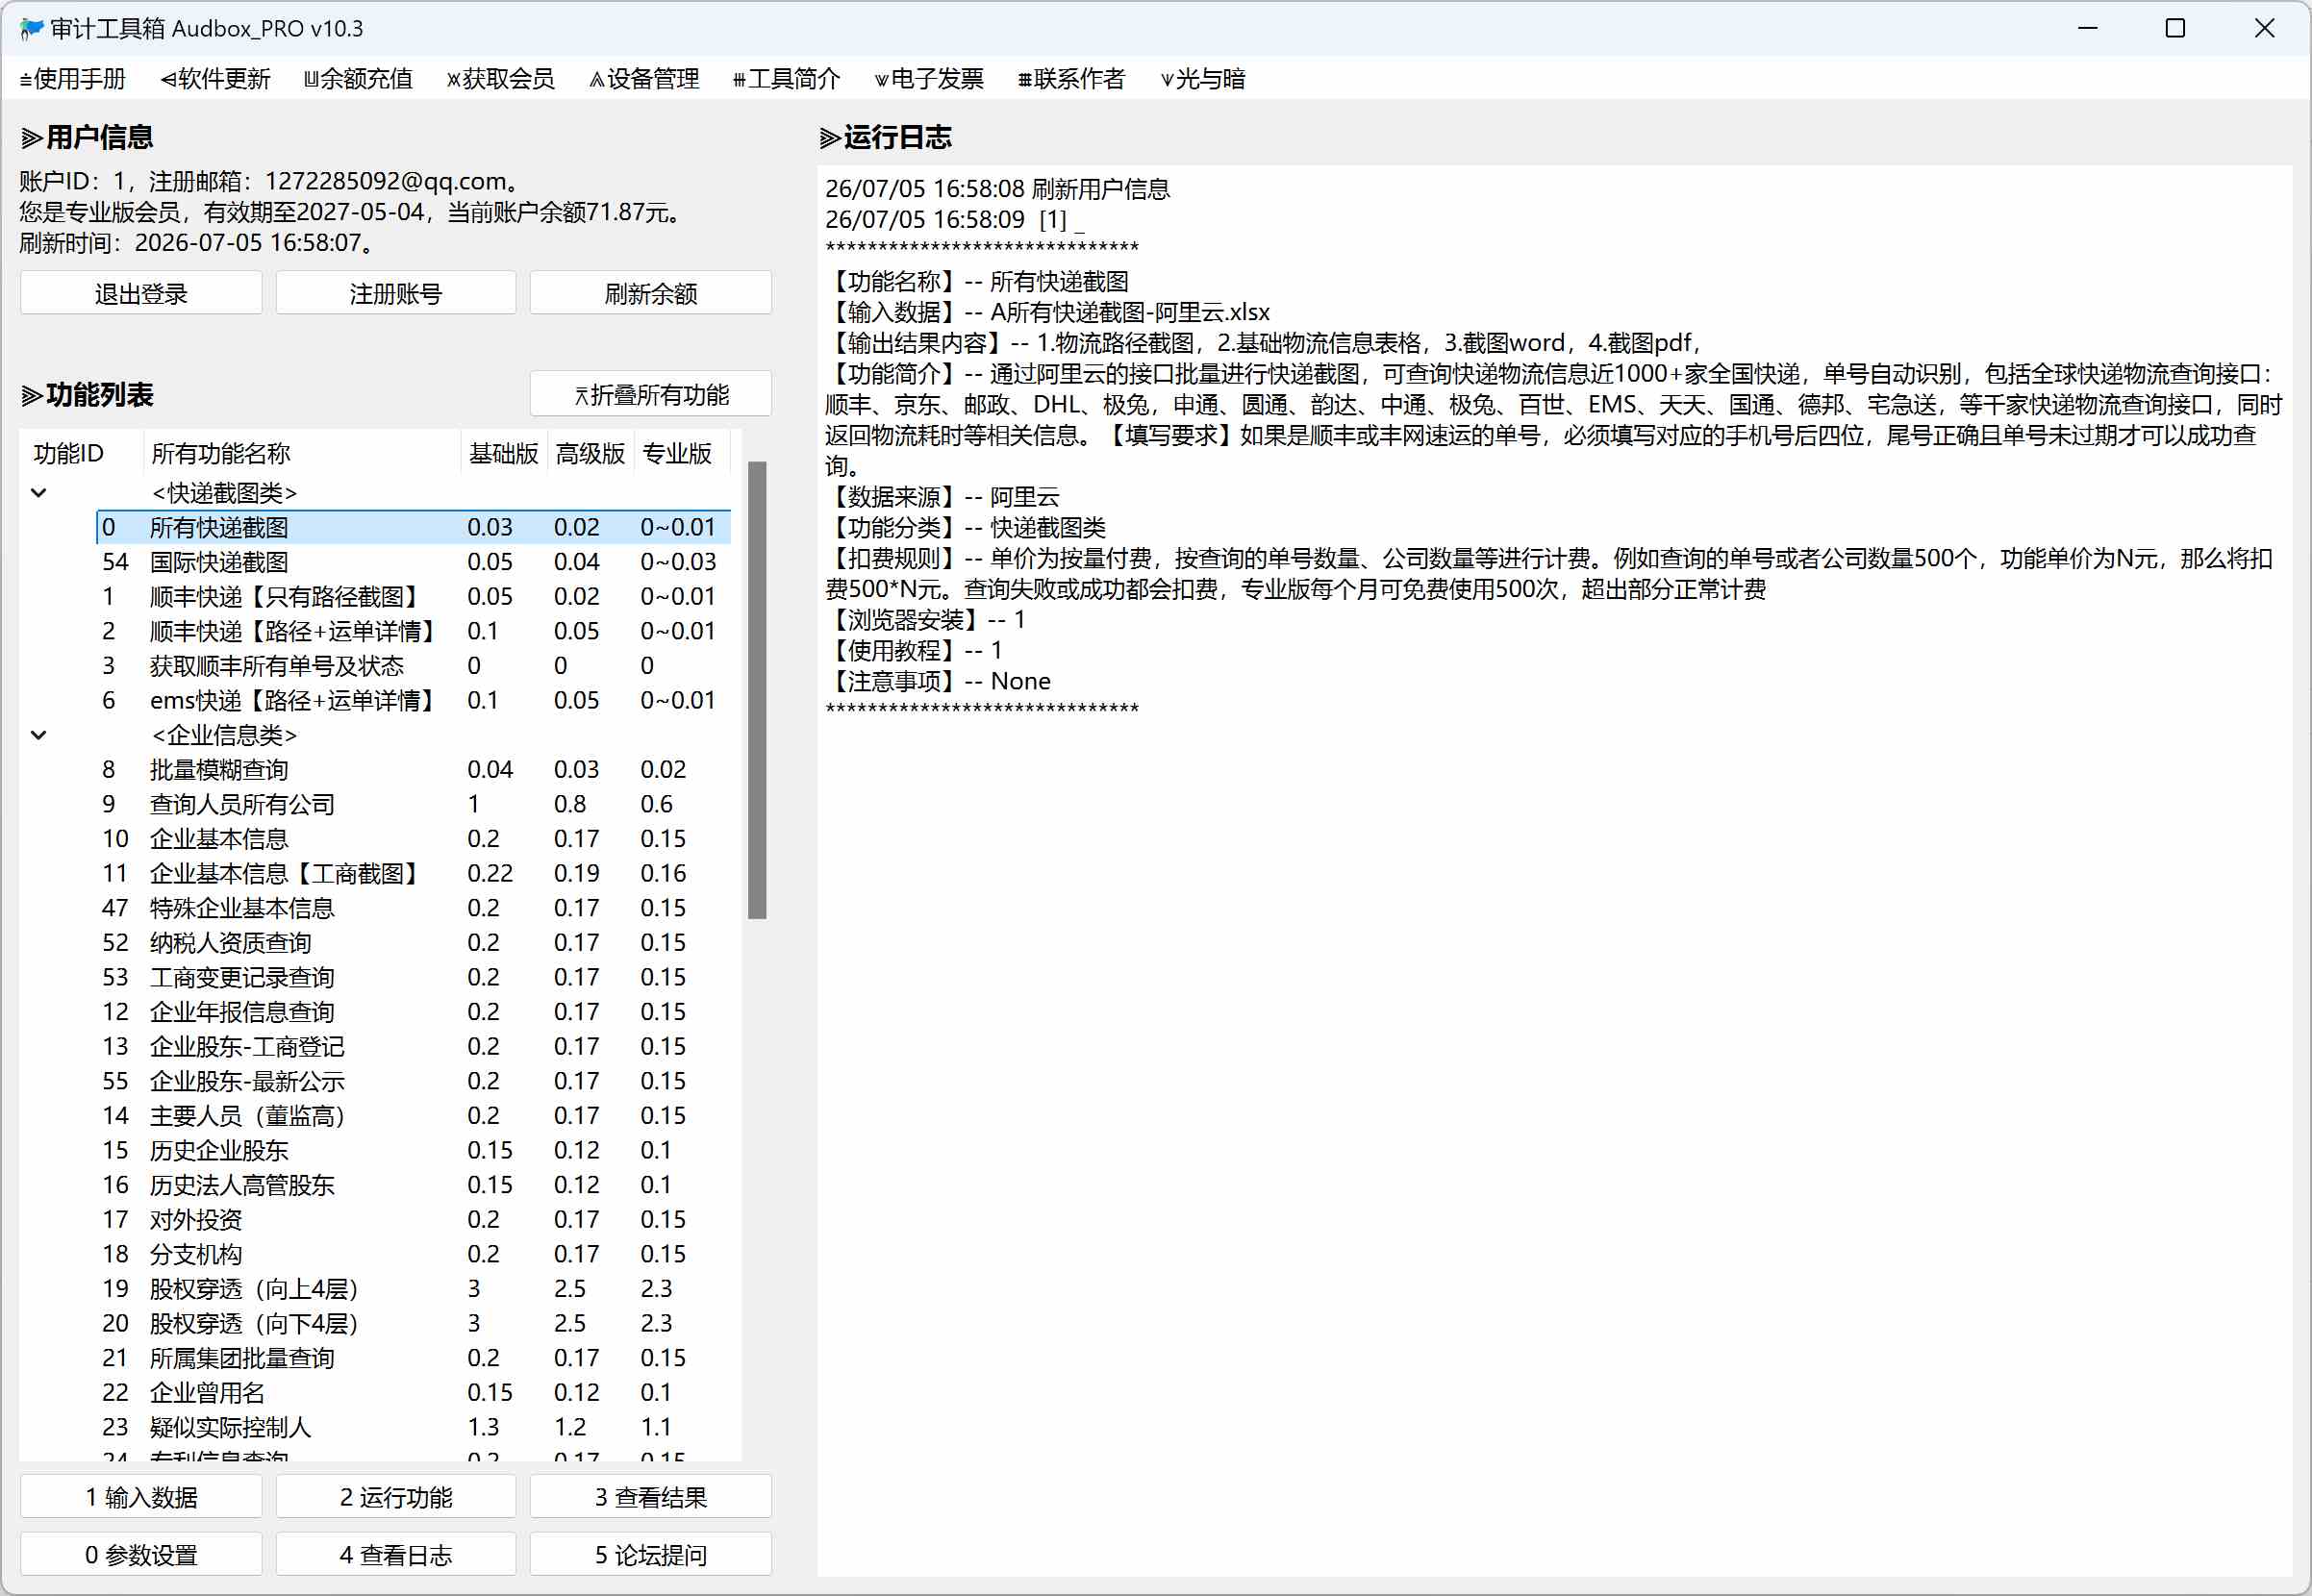Select 企业基本信息【工商截图】 row

click(413, 874)
